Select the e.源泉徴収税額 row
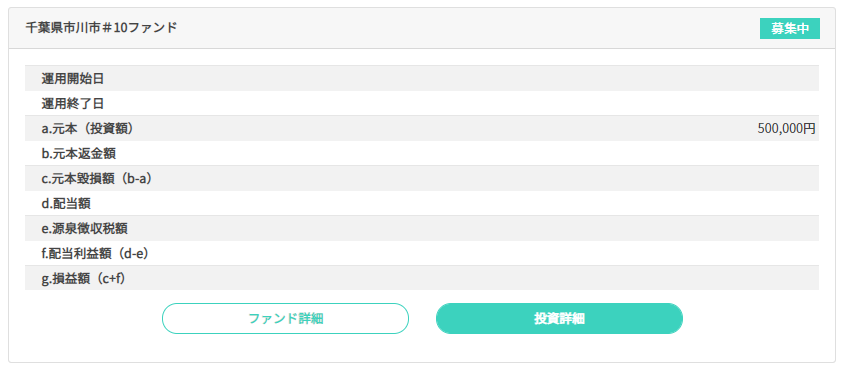 click(x=422, y=228)
